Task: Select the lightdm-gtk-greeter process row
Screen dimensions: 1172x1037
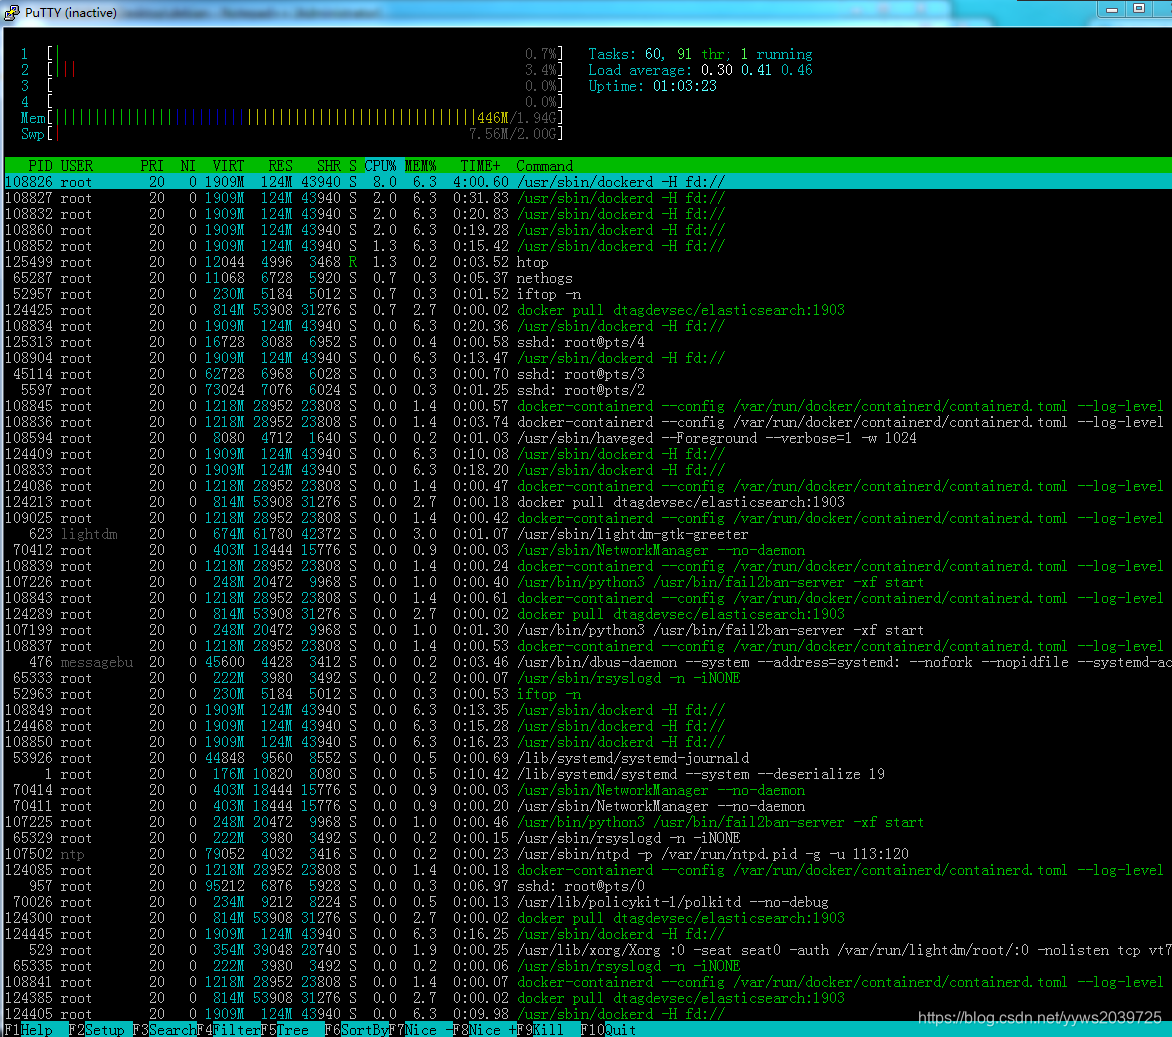Action: click(x=586, y=534)
